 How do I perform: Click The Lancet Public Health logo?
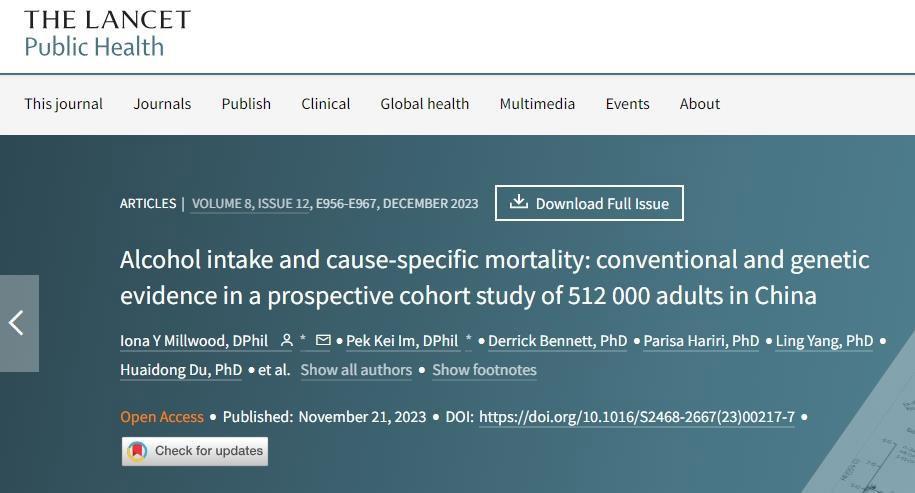click(106, 33)
